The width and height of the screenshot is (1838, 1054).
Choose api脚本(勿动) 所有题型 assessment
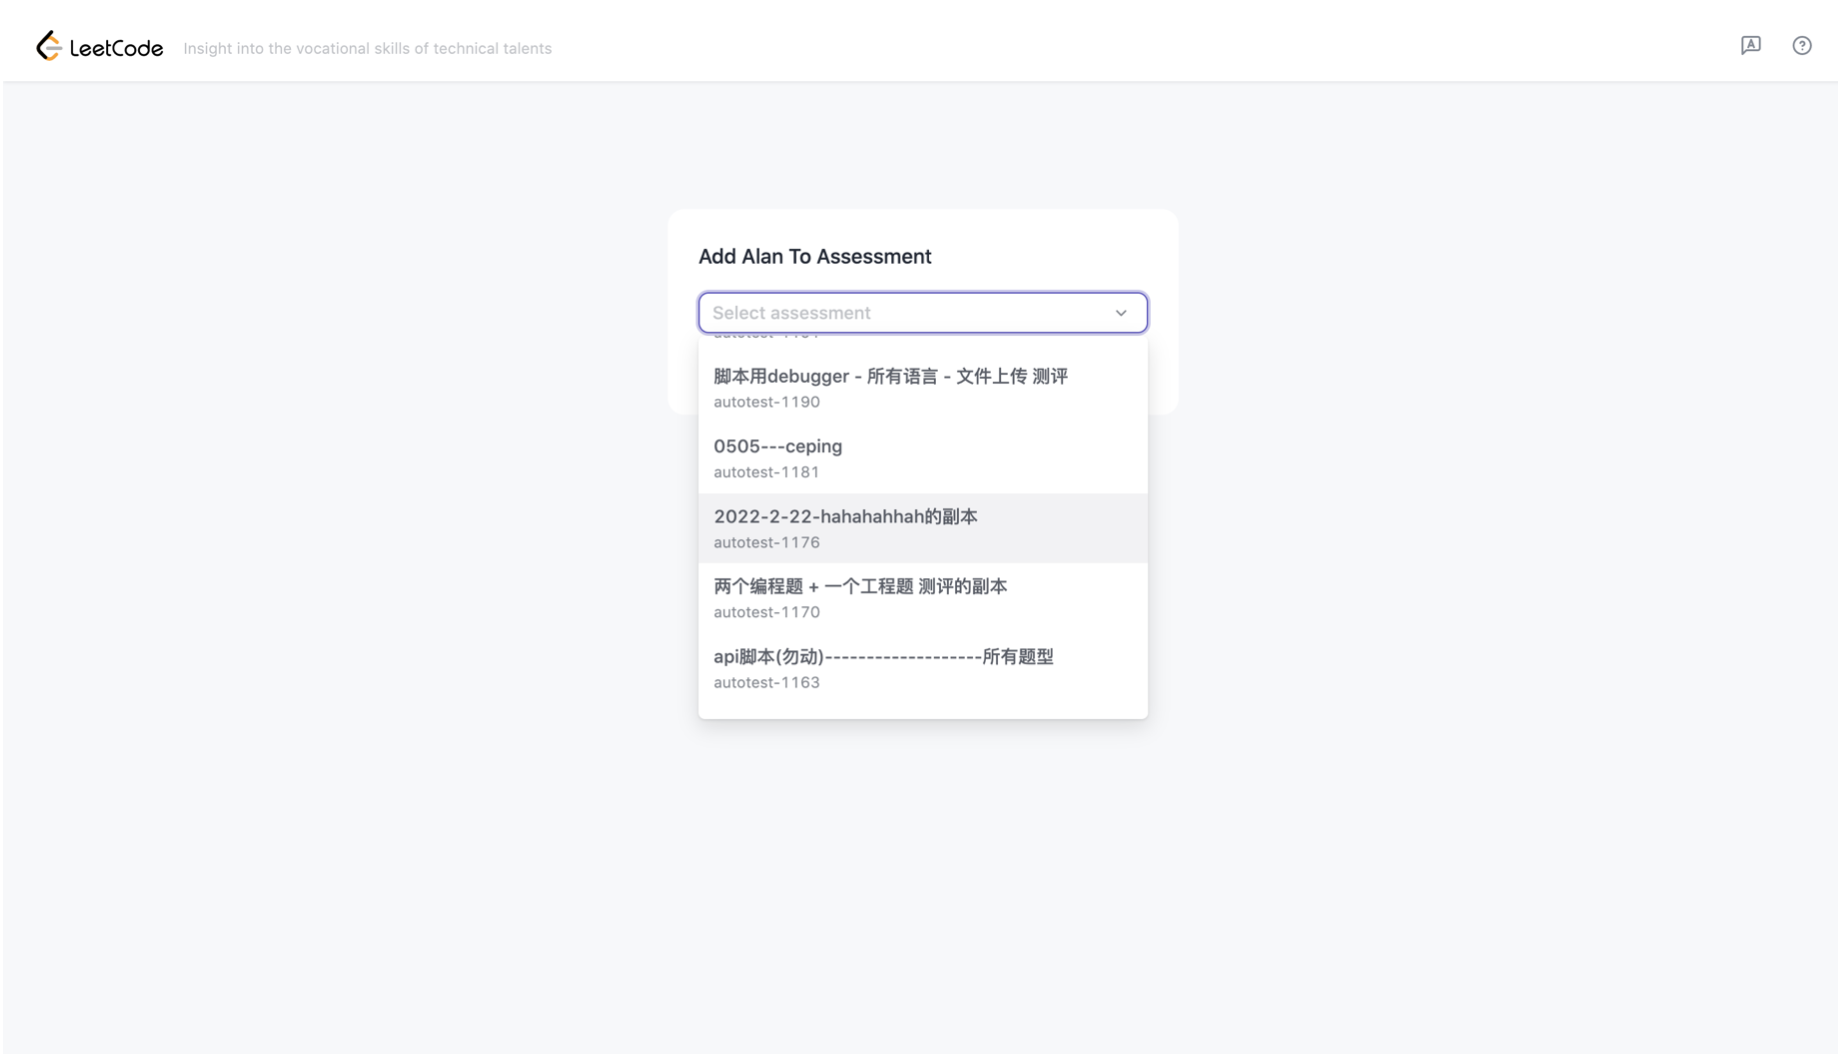[x=922, y=668]
